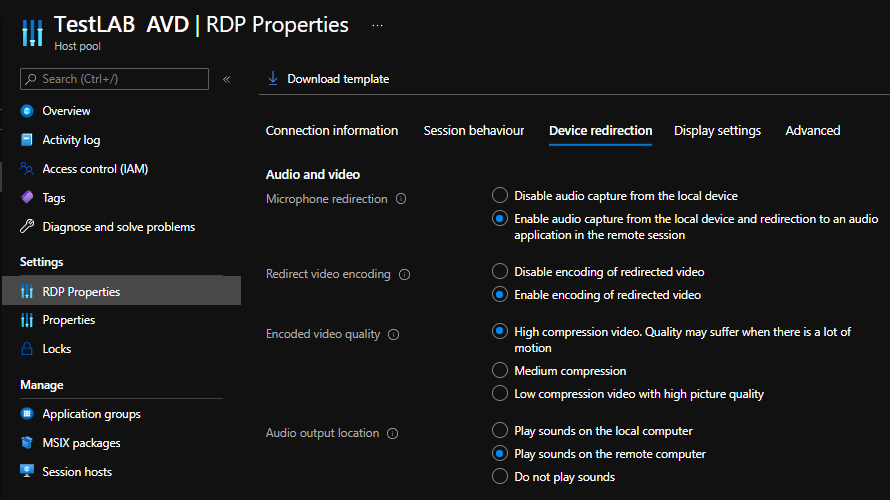The height and width of the screenshot is (500, 890).
Task: Select Disable audio capture from local device
Action: click(x=500, y=195)
